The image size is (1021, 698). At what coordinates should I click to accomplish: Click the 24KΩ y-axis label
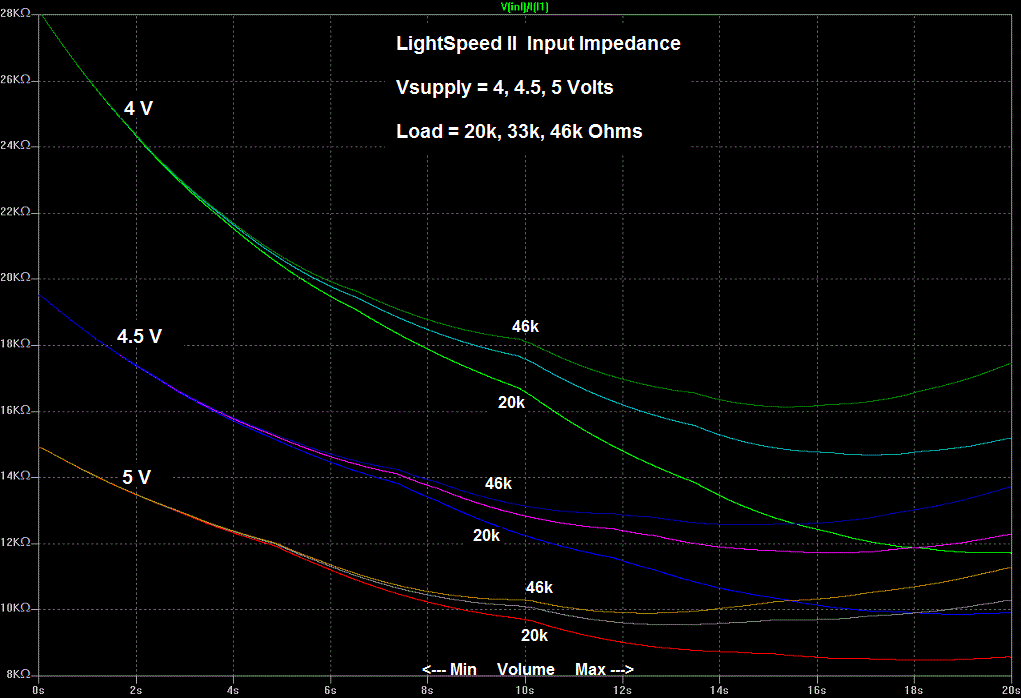pyautogui.click(x=16, y=145)
